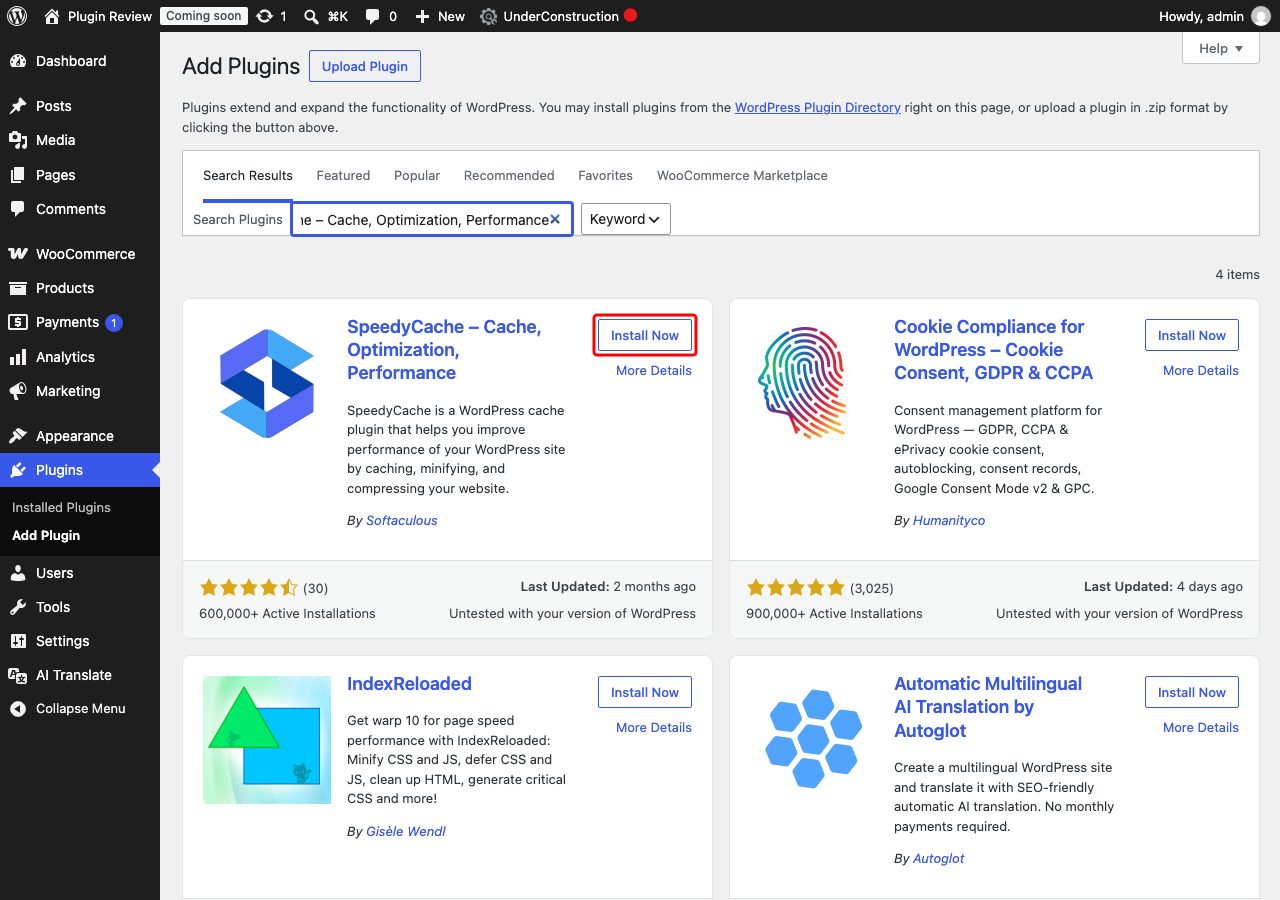Open the Howdy, admin account menu

tap(1214, 16)
